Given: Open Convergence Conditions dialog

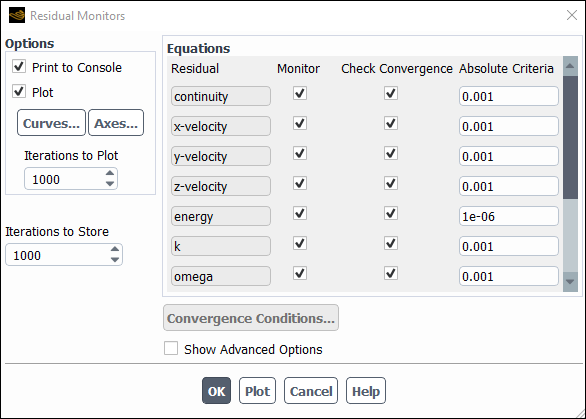Looking at the screenshot, I should (x=251, y=318).
